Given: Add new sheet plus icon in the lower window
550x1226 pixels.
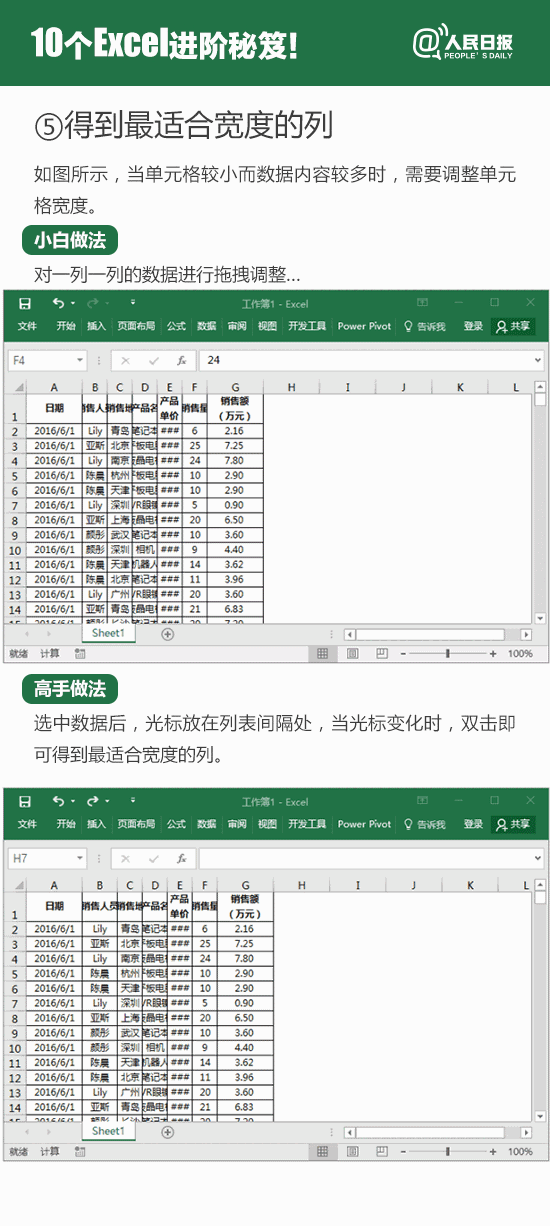Looking at the screenshot, I should (x=167, y=1132).
